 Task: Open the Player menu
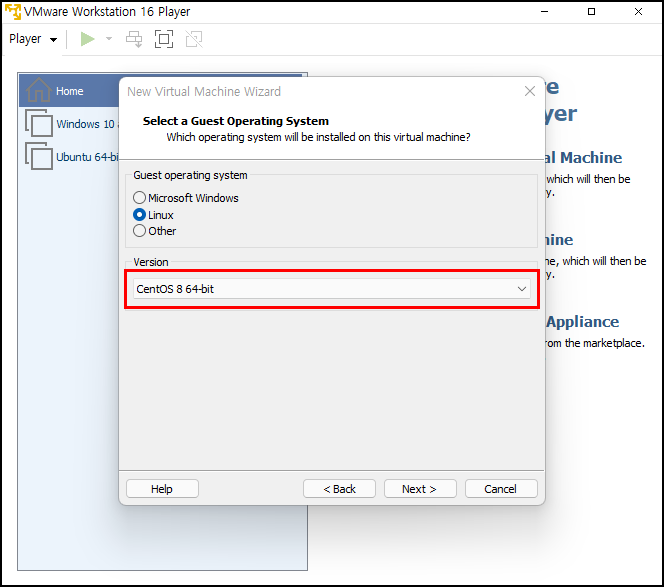tap(33, 39)
